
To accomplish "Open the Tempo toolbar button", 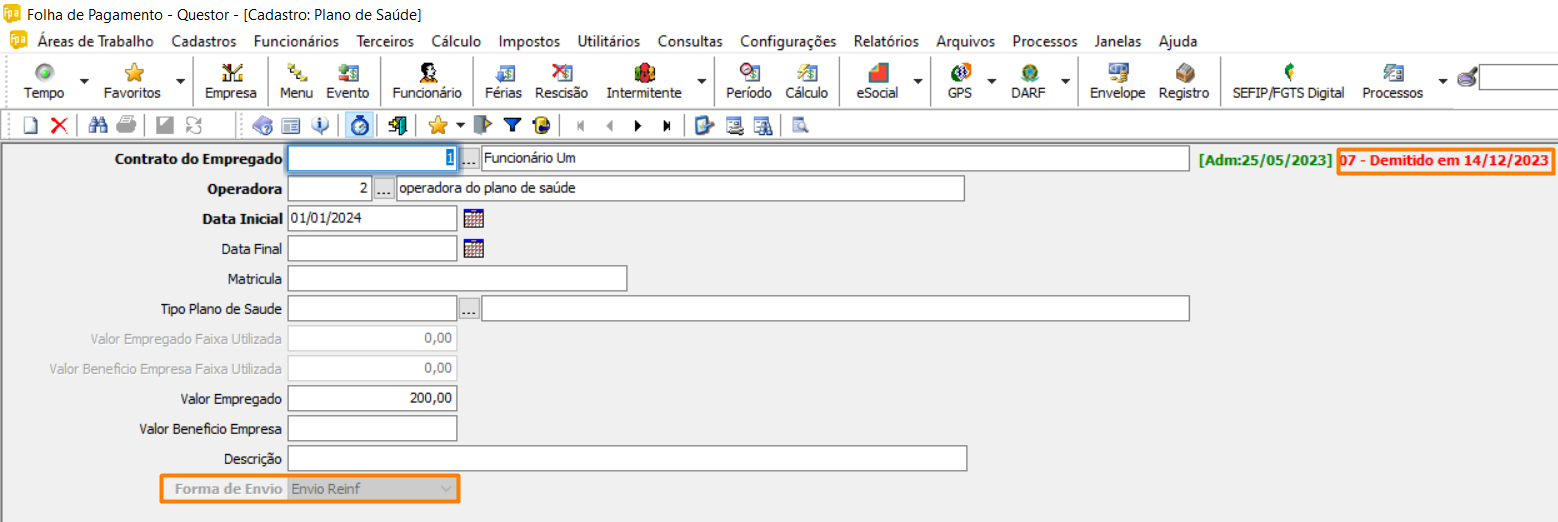I will coord(44,81).
